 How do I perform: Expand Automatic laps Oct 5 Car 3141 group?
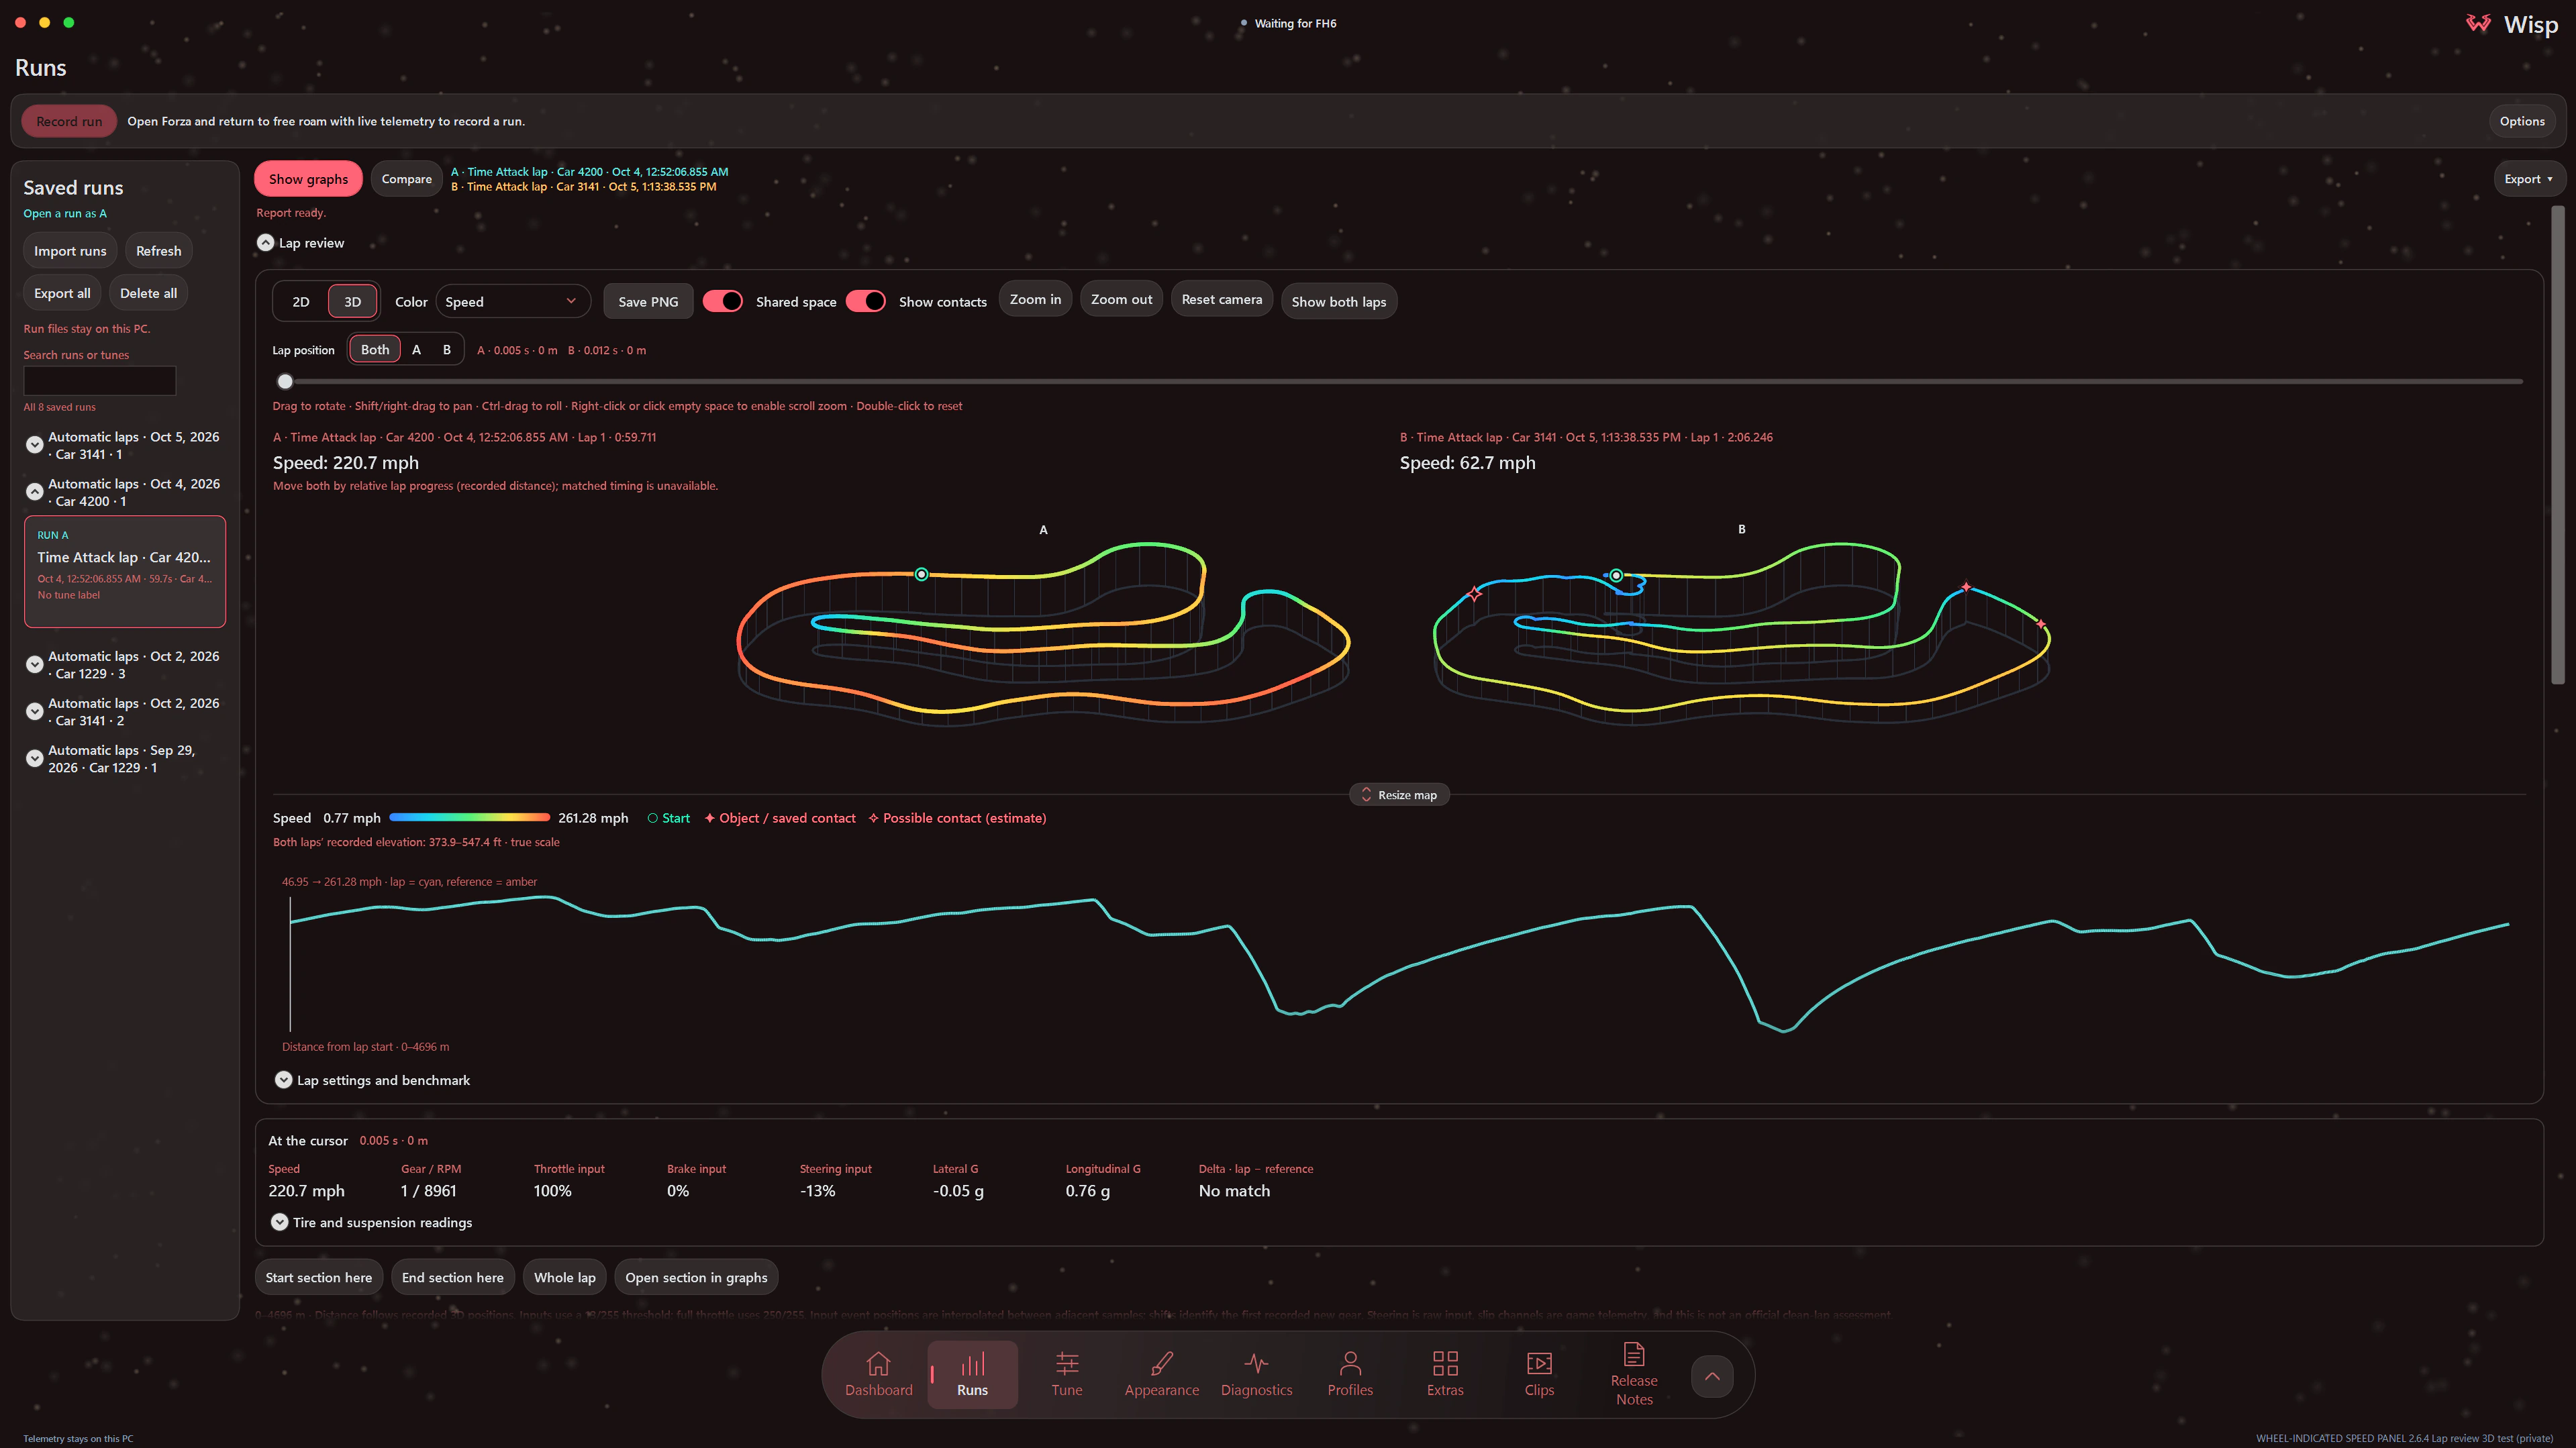point(34,445)
